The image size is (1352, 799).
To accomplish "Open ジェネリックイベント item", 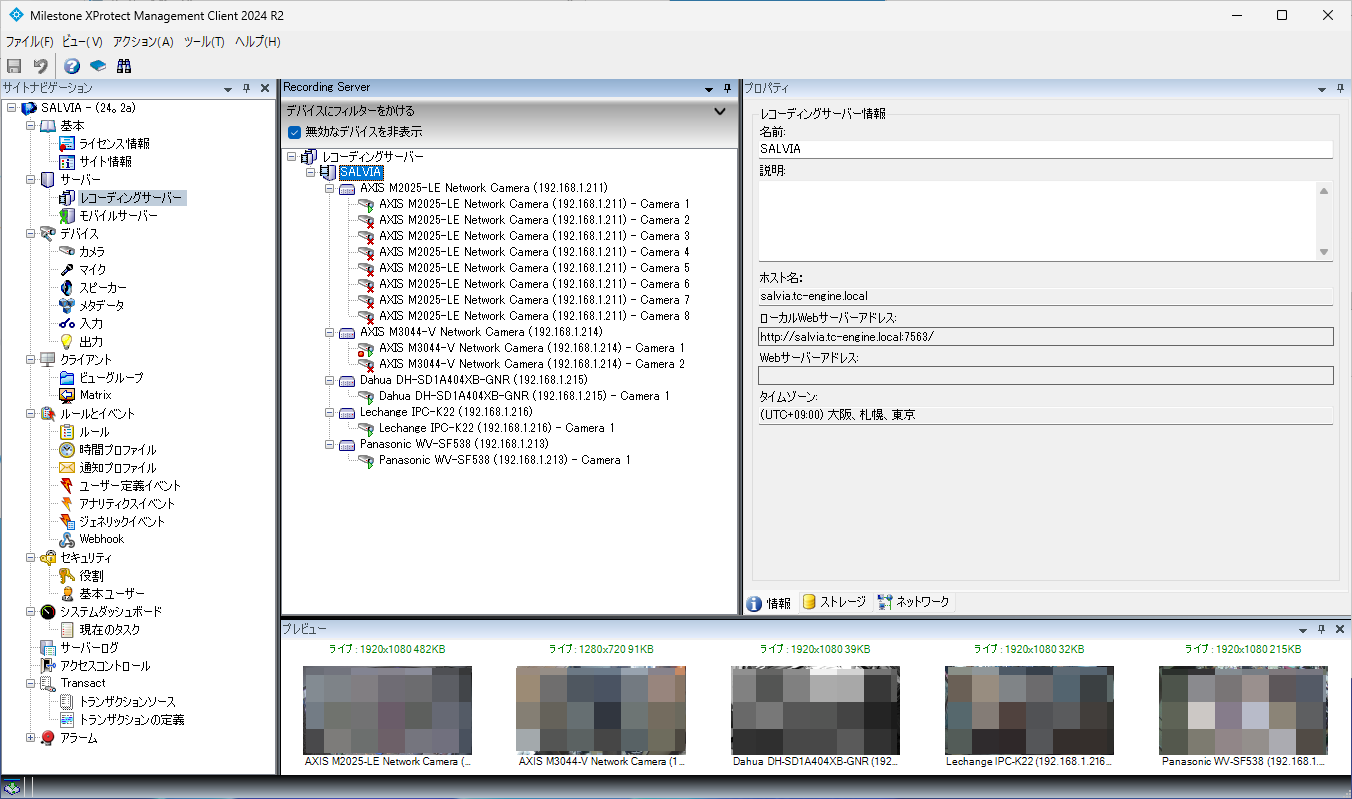I will 122,522.
